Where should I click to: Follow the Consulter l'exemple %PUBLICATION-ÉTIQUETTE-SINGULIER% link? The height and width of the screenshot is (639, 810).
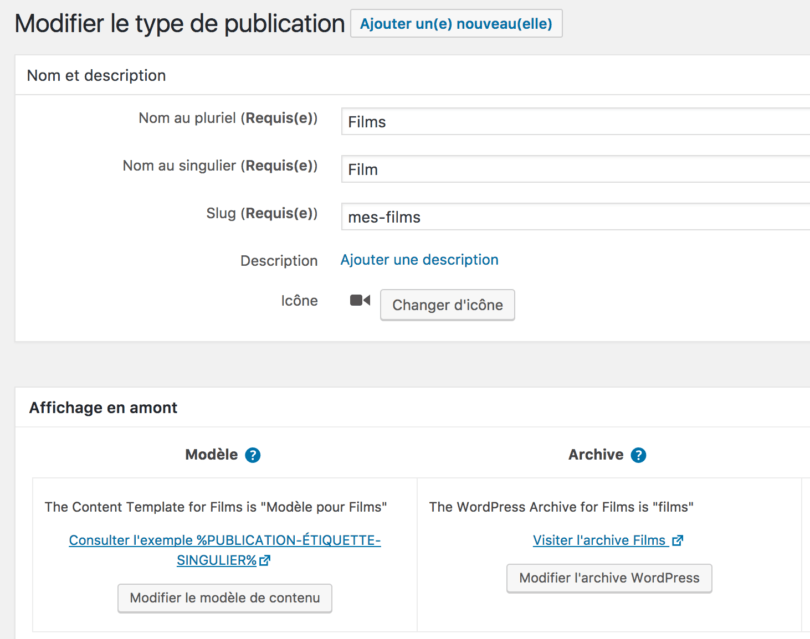click(x=224, y=541)
